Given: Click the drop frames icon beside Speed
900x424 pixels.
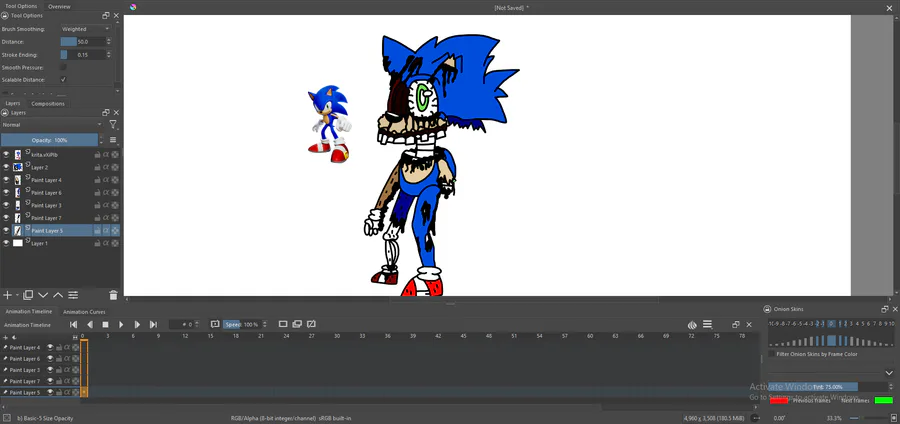Looking at the screenshot, I should coord(215,324).
